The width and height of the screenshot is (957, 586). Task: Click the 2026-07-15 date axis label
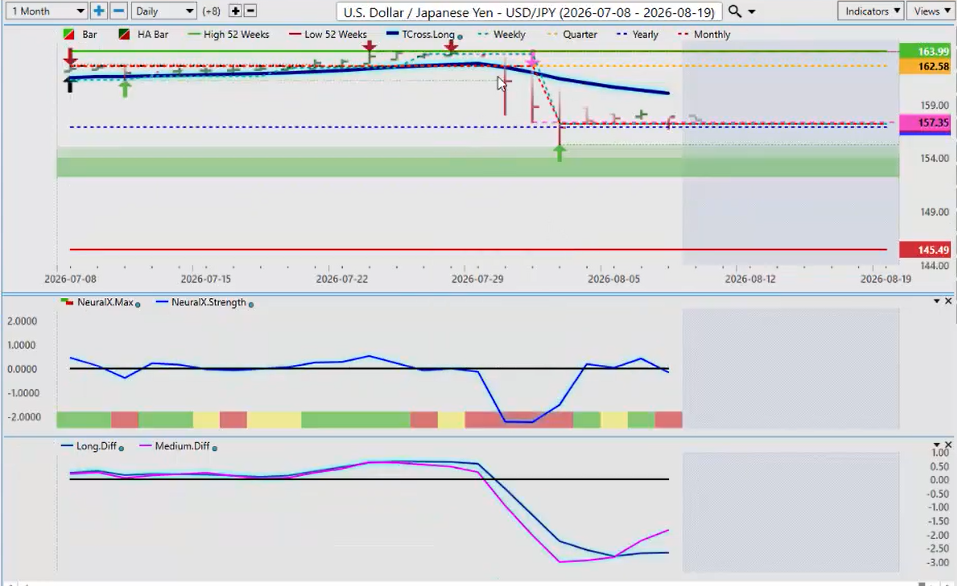[x=206, y=279]
